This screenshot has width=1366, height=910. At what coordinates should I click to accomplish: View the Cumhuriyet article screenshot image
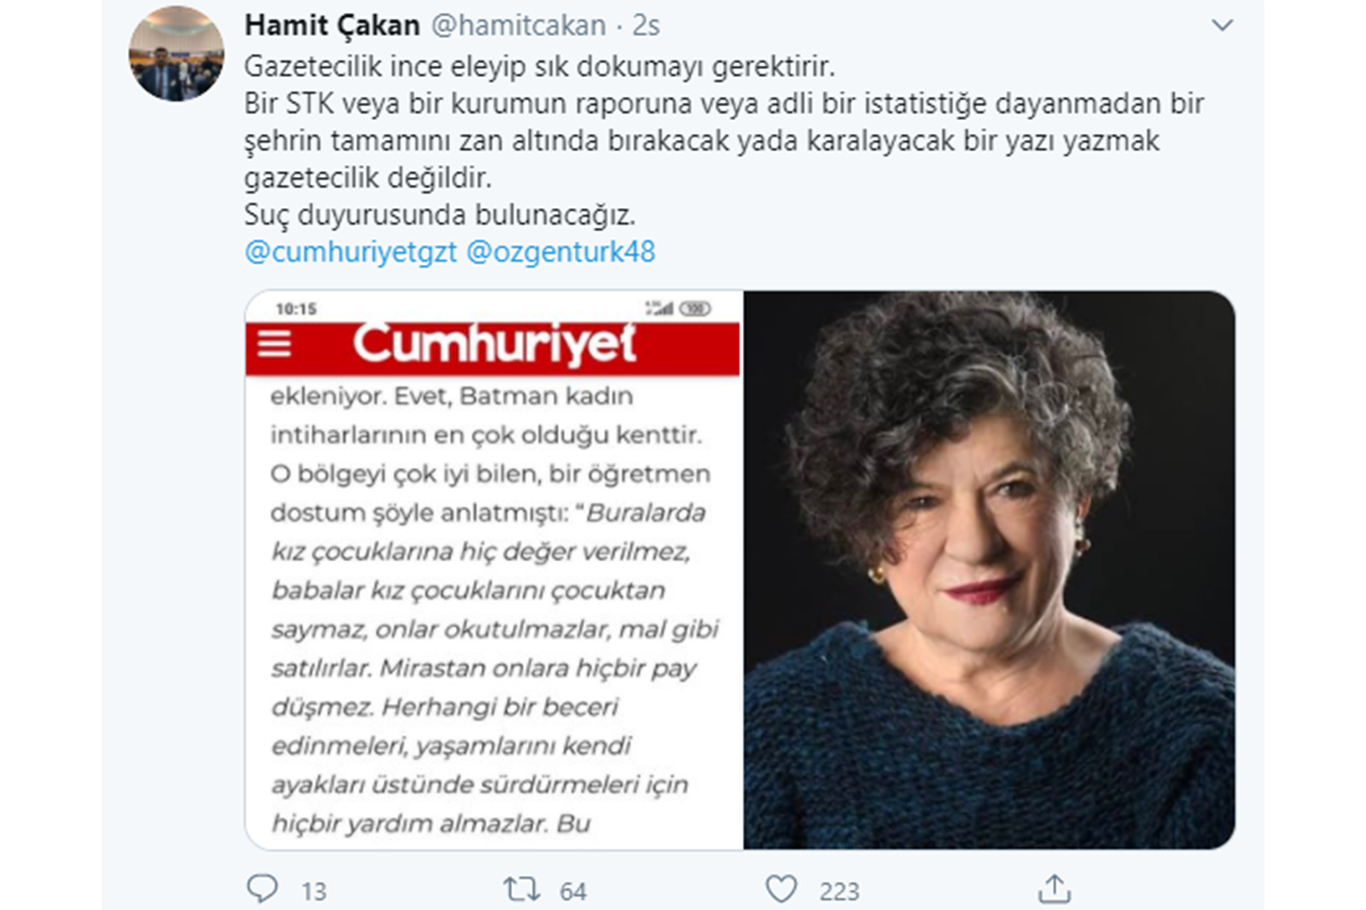(494, 570)
